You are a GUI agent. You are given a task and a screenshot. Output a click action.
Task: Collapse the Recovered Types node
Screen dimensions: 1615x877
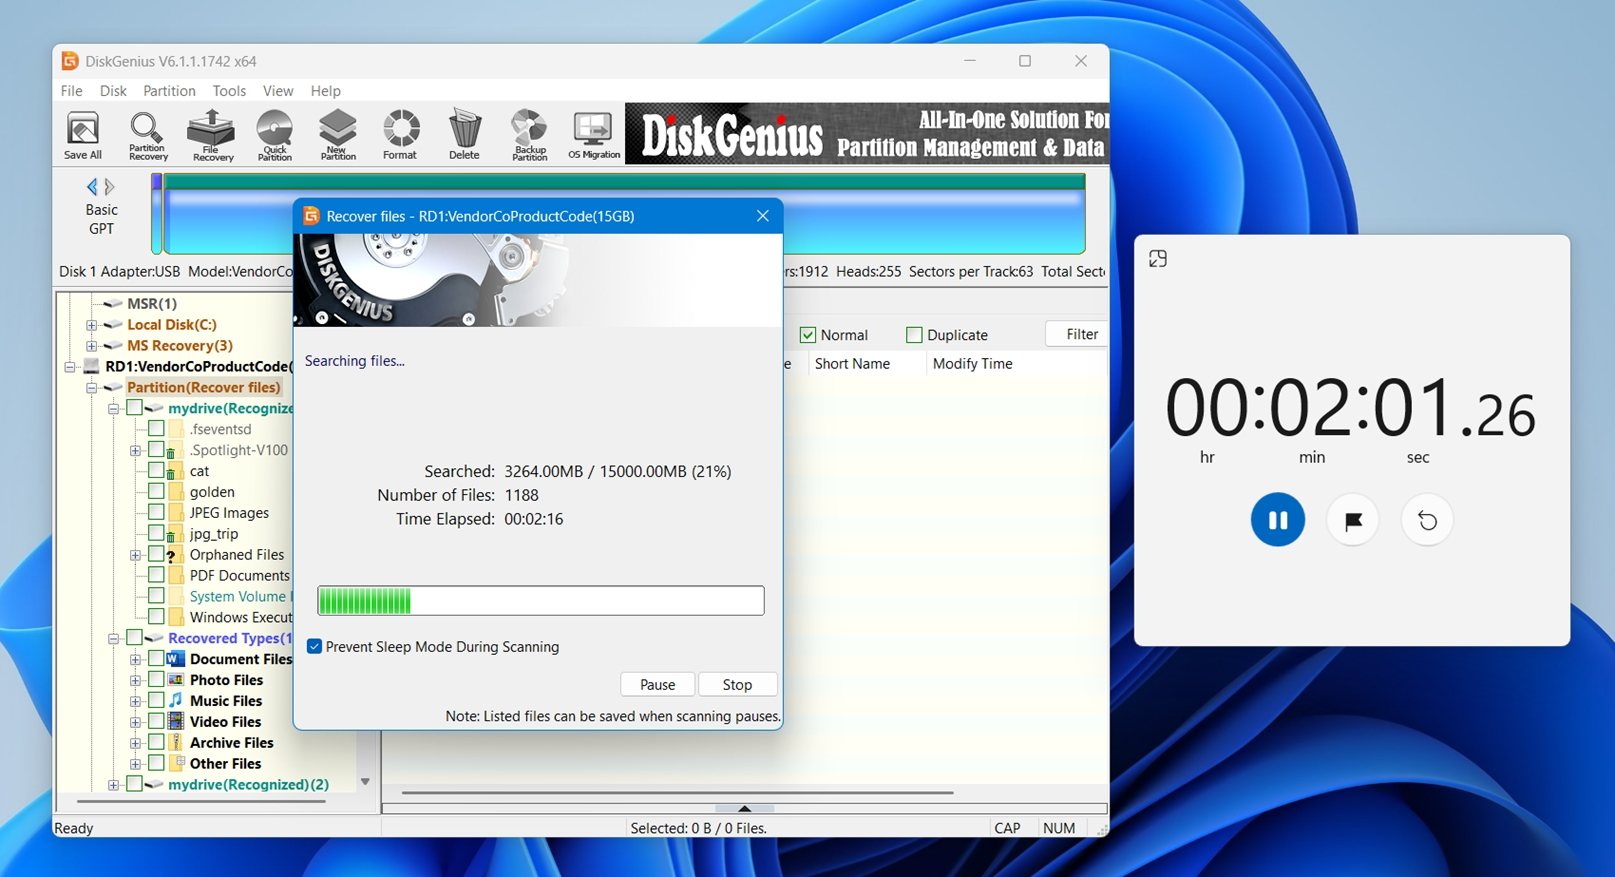pos(113,638)
